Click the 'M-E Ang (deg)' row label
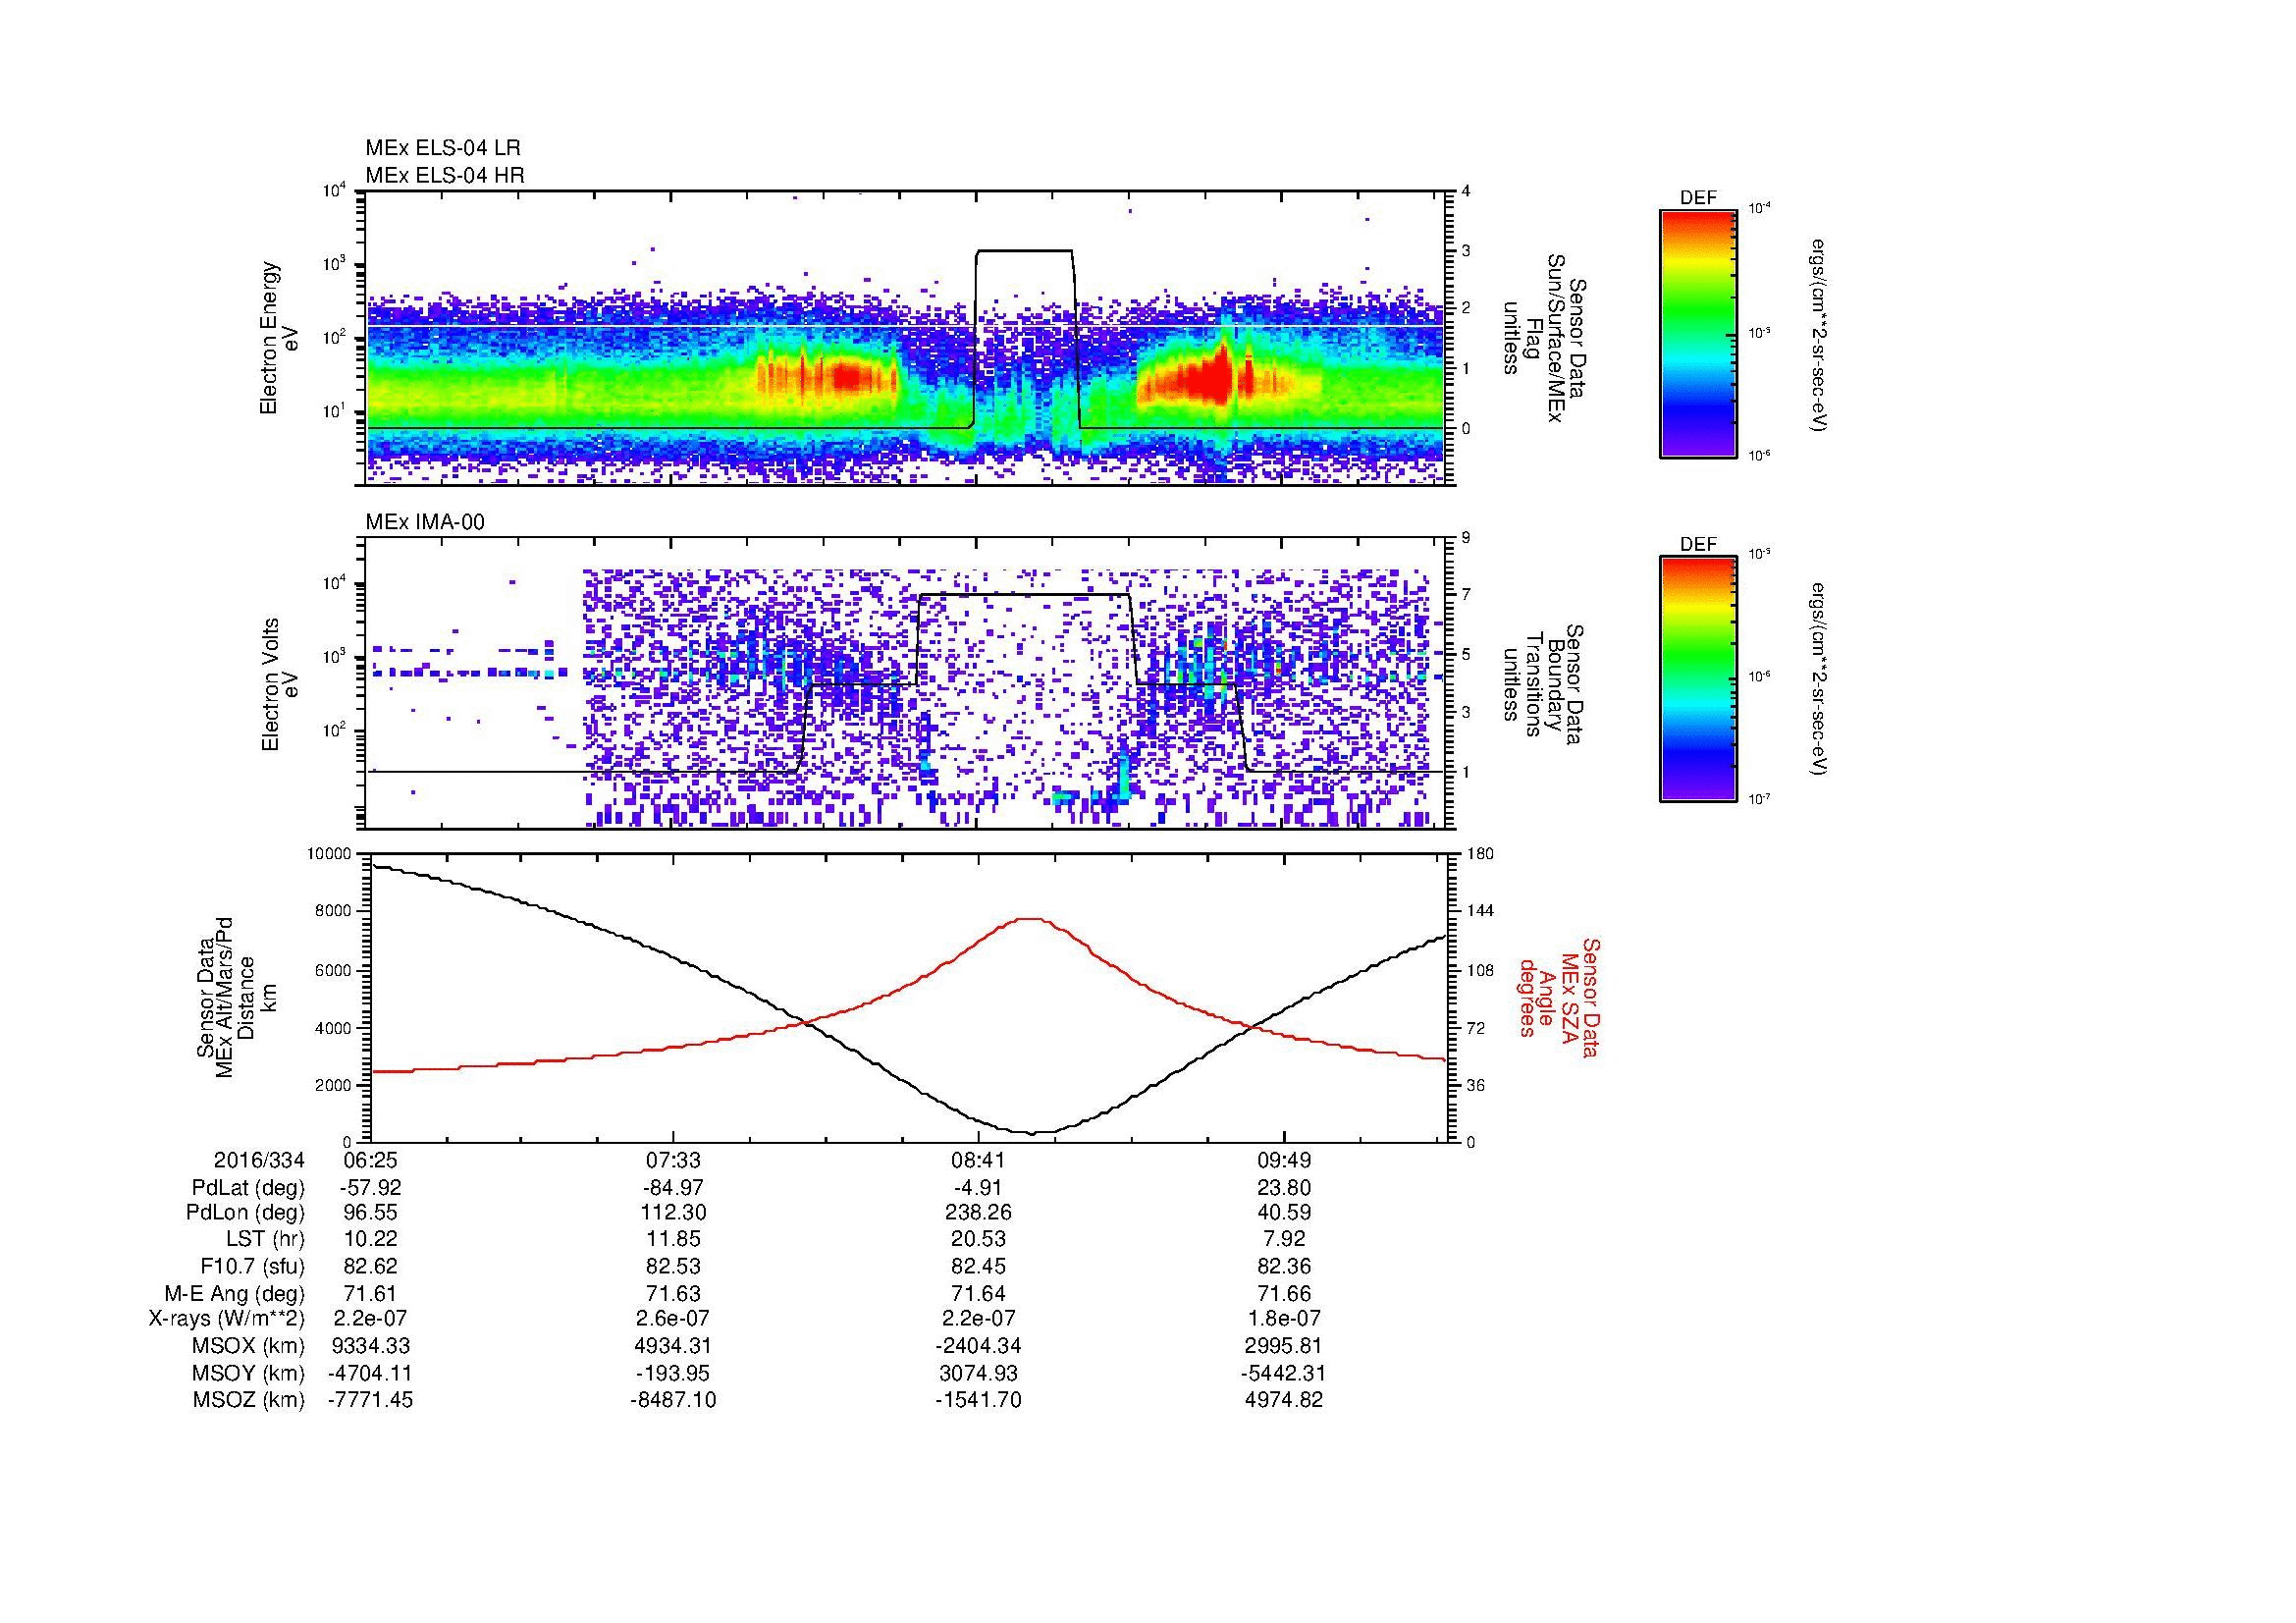The height and width of the screenshot is (1623, 2296). (234, 1294)
